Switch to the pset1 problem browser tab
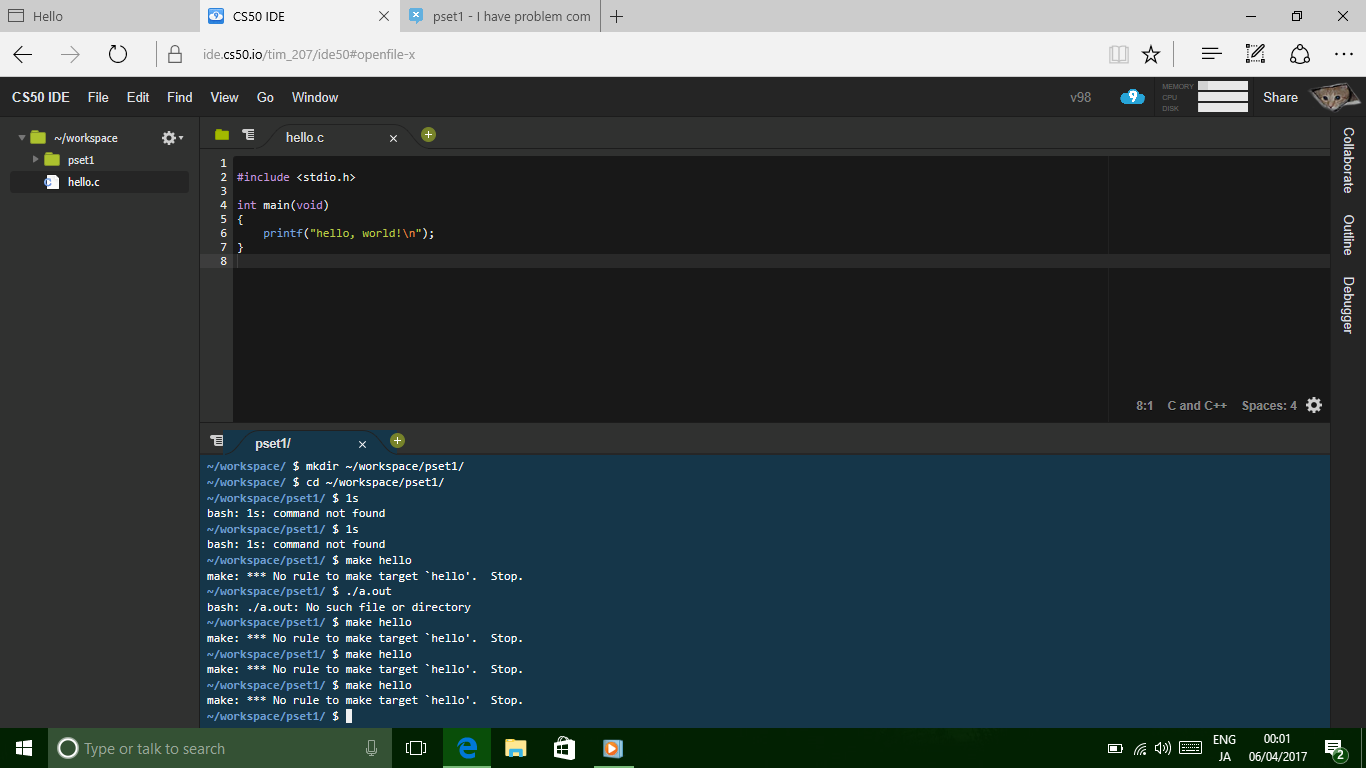 (500, 16)
